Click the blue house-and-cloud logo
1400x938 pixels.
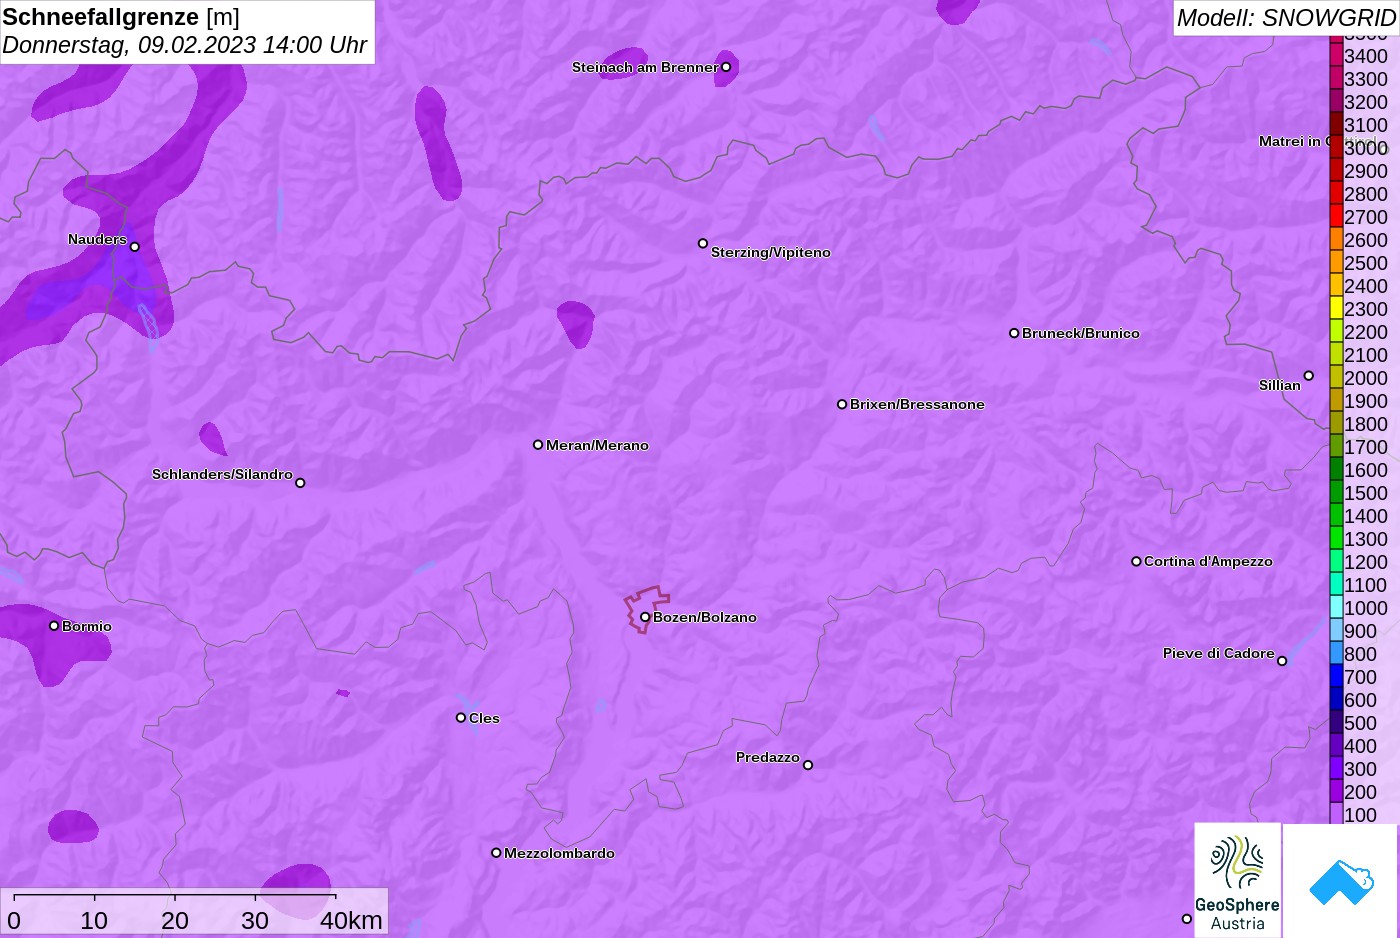click(x=1341, y=881)
